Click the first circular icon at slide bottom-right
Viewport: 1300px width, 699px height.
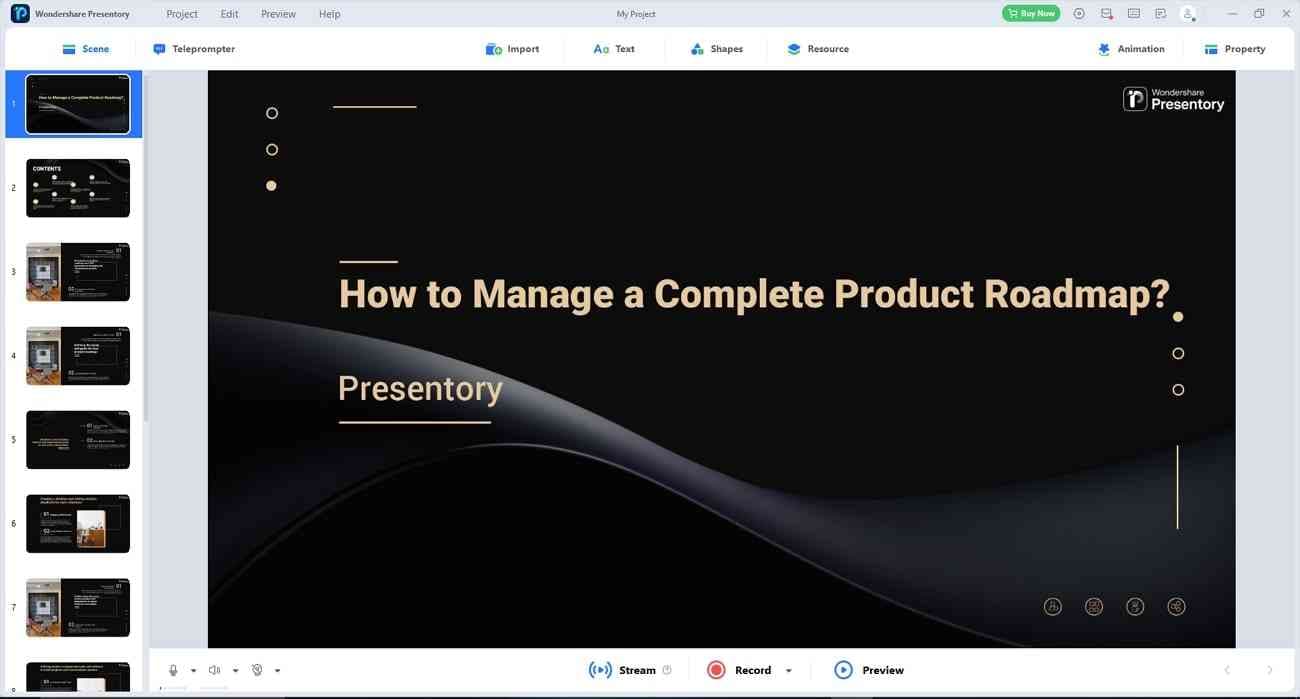[x=1052, y=606]
